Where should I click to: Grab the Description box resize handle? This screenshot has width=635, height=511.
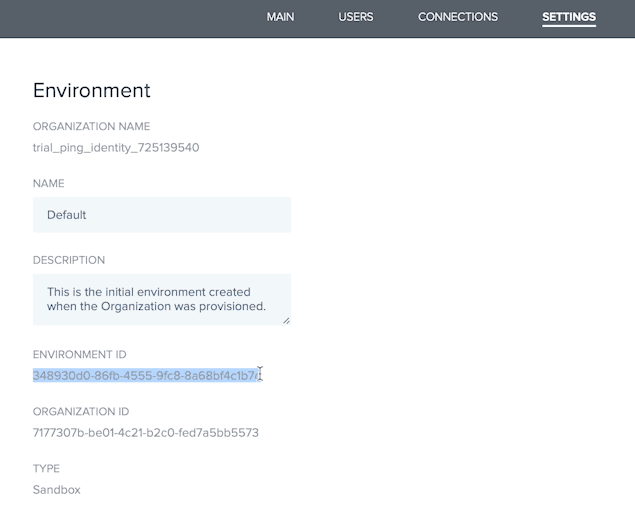tap(286, 320)
